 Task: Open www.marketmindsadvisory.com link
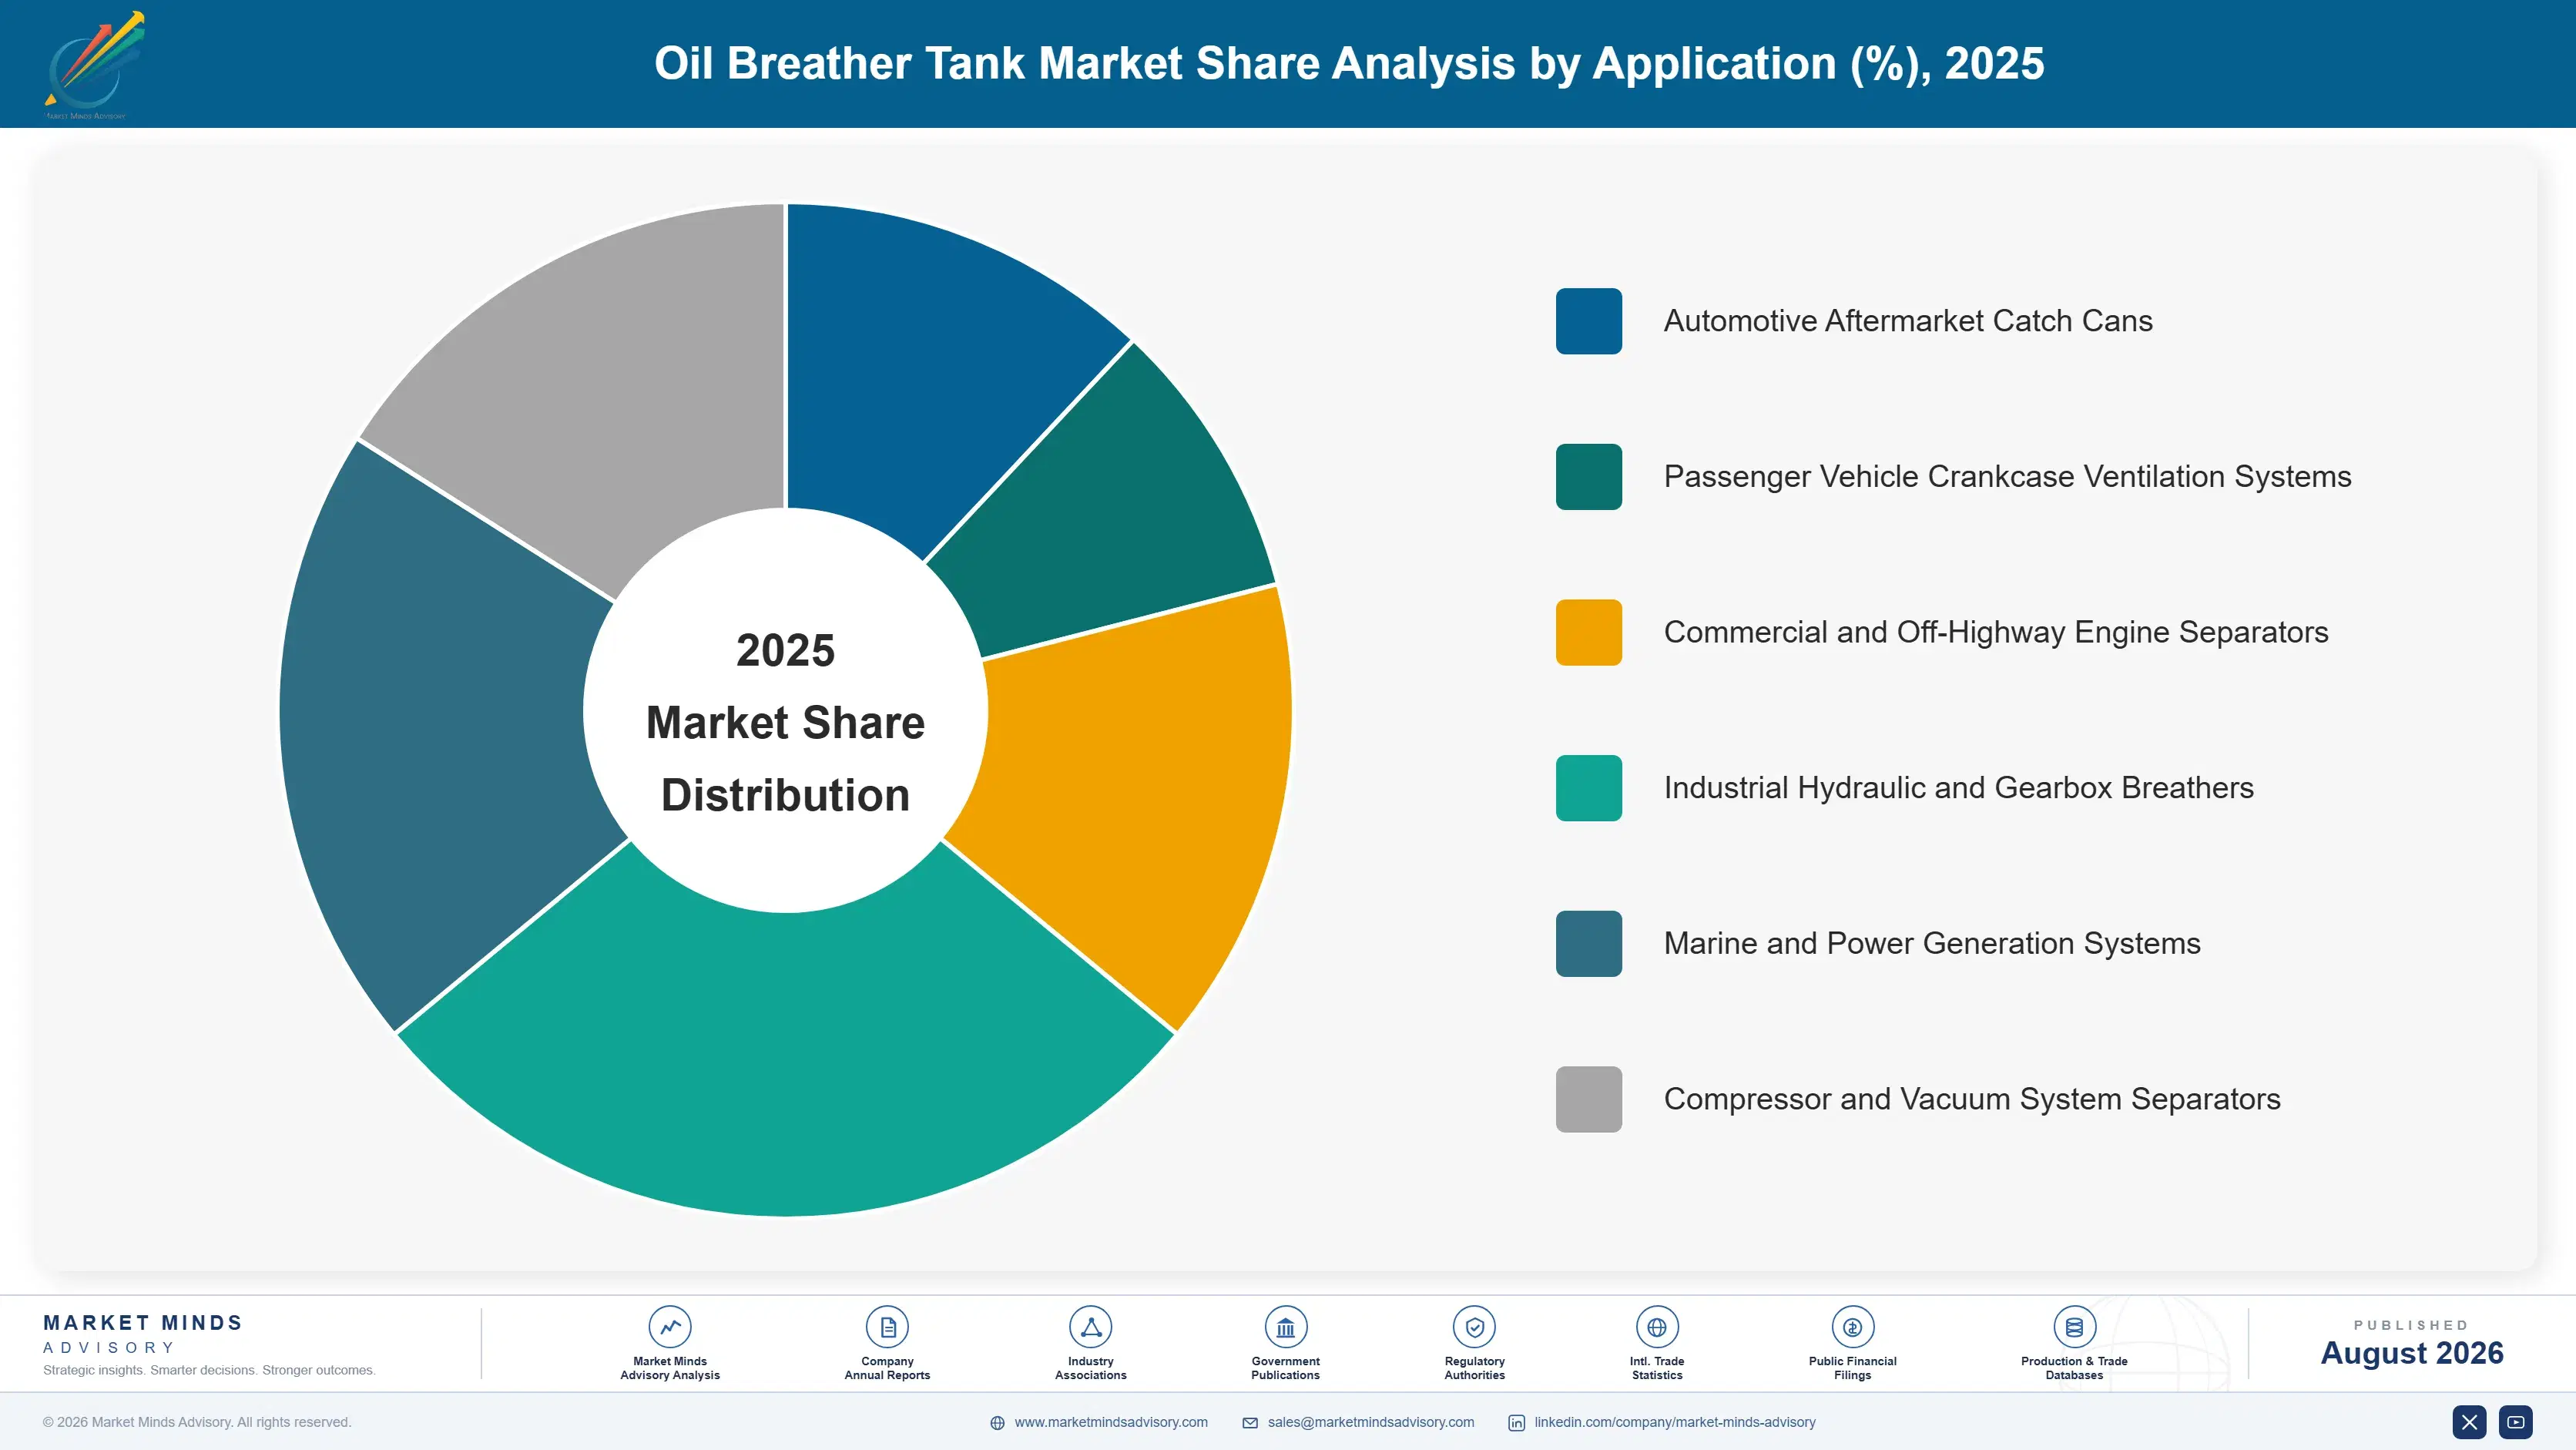(x=1111, y=1422)
